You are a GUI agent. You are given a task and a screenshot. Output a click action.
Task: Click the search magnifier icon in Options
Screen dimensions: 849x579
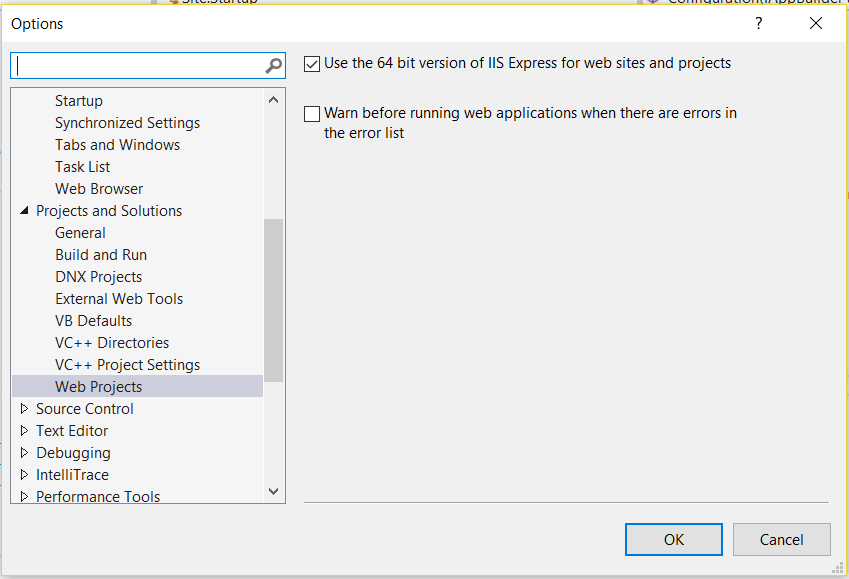[x=273, y=66]
